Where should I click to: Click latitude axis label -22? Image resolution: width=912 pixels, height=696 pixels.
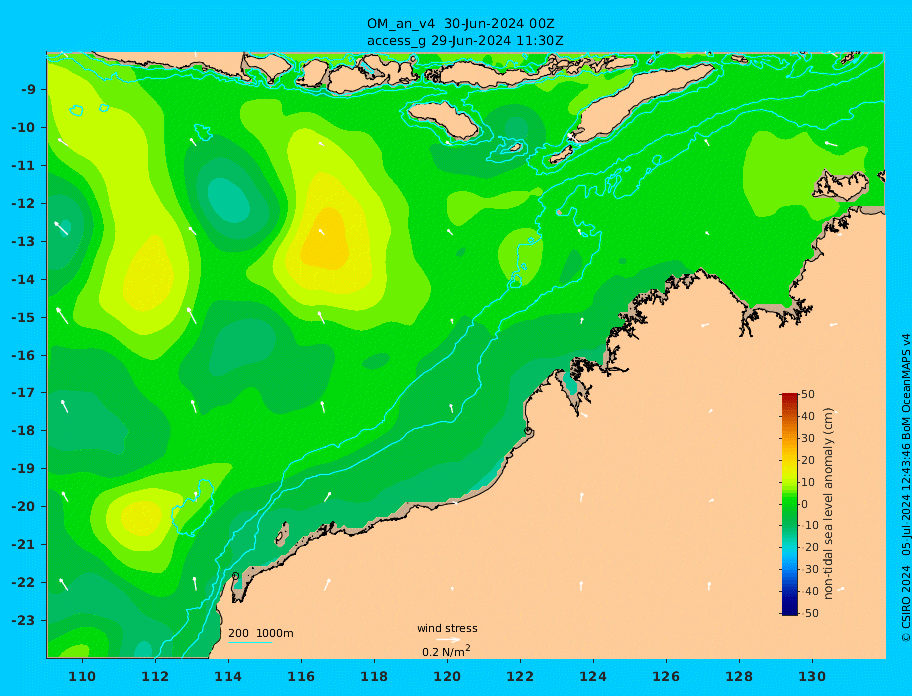(x=24, y=583)
